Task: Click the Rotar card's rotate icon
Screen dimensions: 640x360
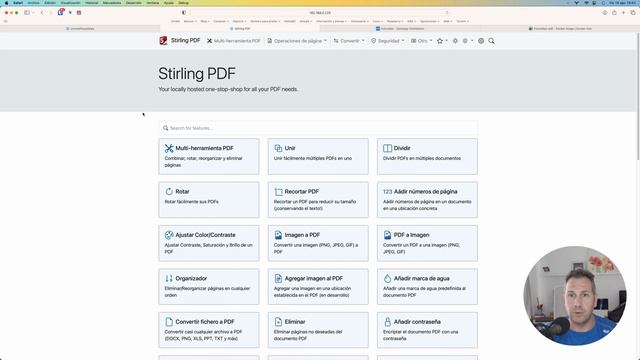Action: 169,191
